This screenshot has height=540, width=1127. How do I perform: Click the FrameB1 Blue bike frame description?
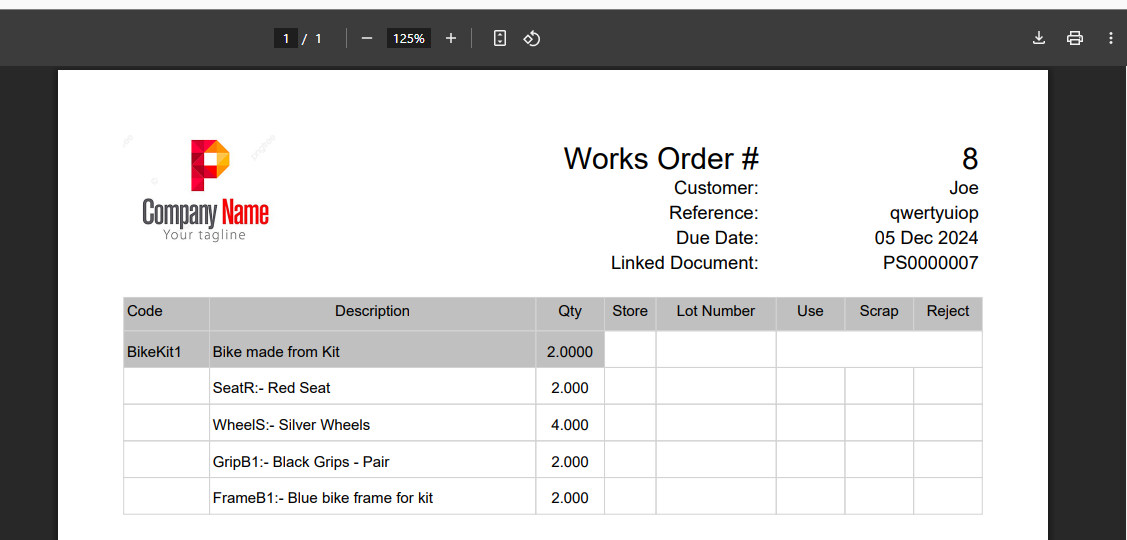coord(322,498)
